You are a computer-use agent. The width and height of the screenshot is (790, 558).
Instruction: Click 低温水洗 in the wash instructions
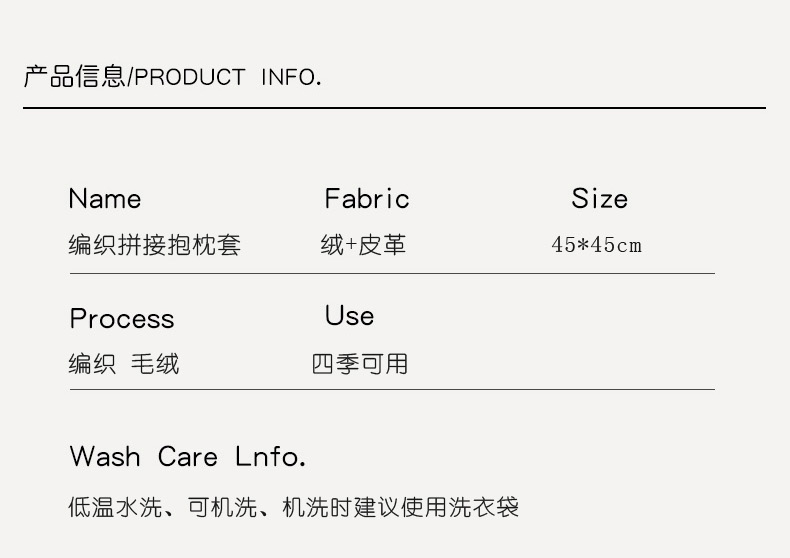115,508
